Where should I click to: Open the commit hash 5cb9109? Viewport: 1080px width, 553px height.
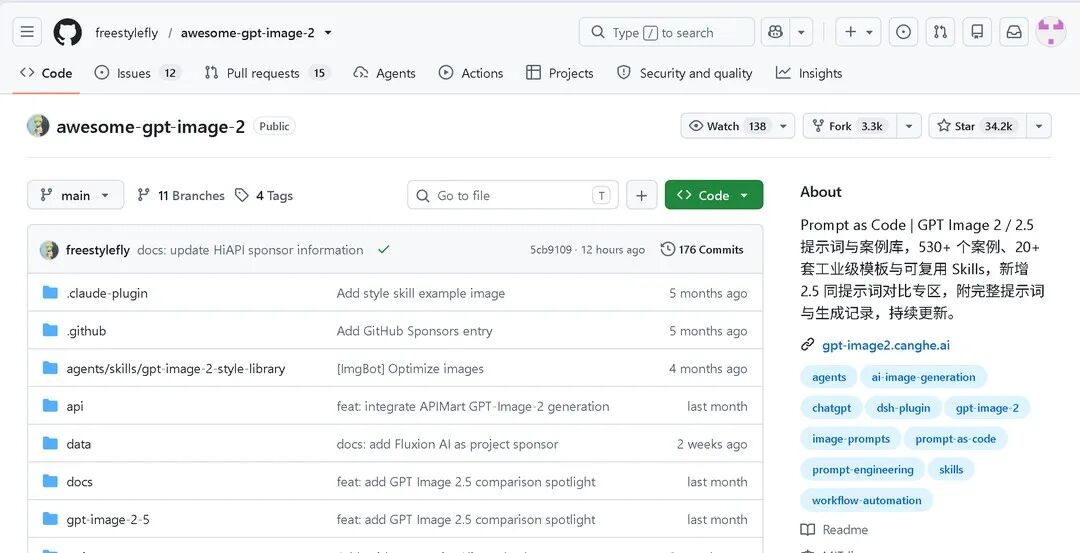coord(551,250)
